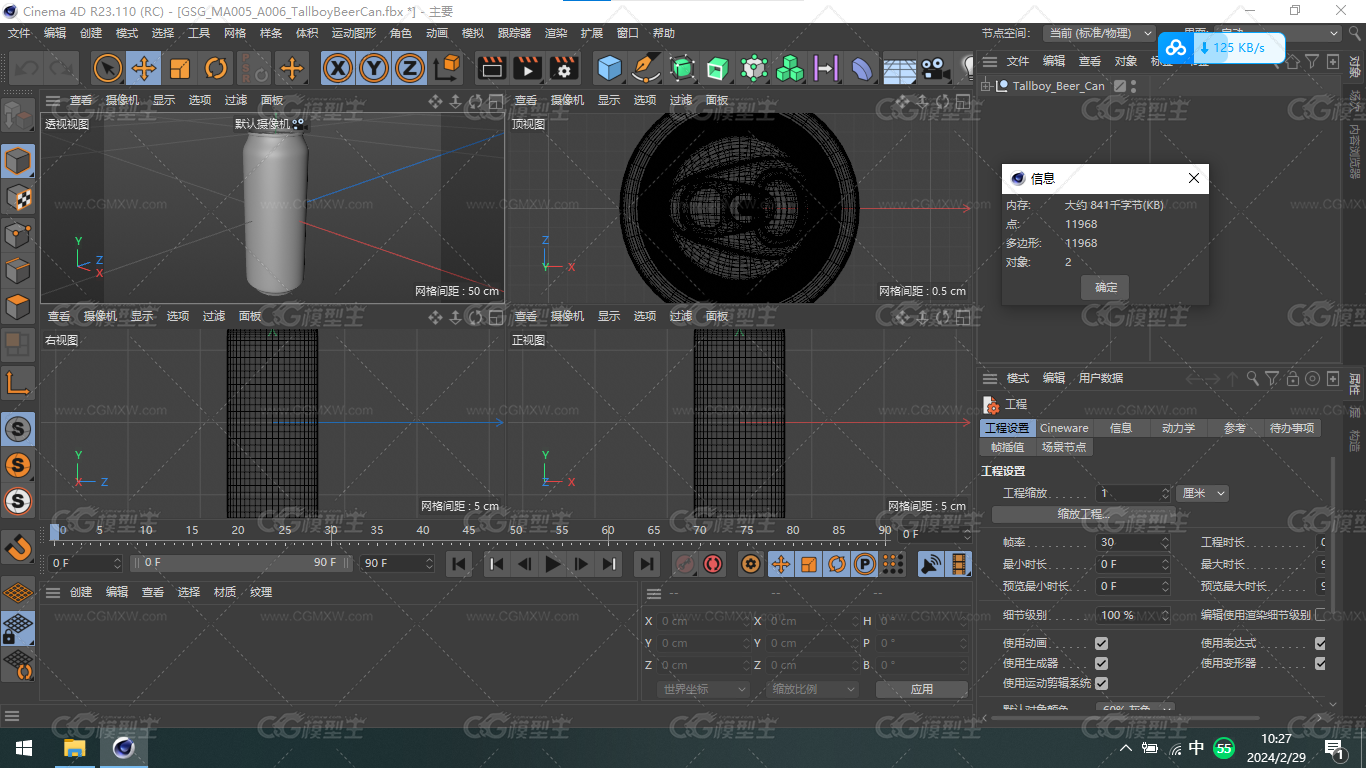Screen dimensions: 1366x768
Task: Toggle the 使用动画 checkbox
Action: (1101, 643)
